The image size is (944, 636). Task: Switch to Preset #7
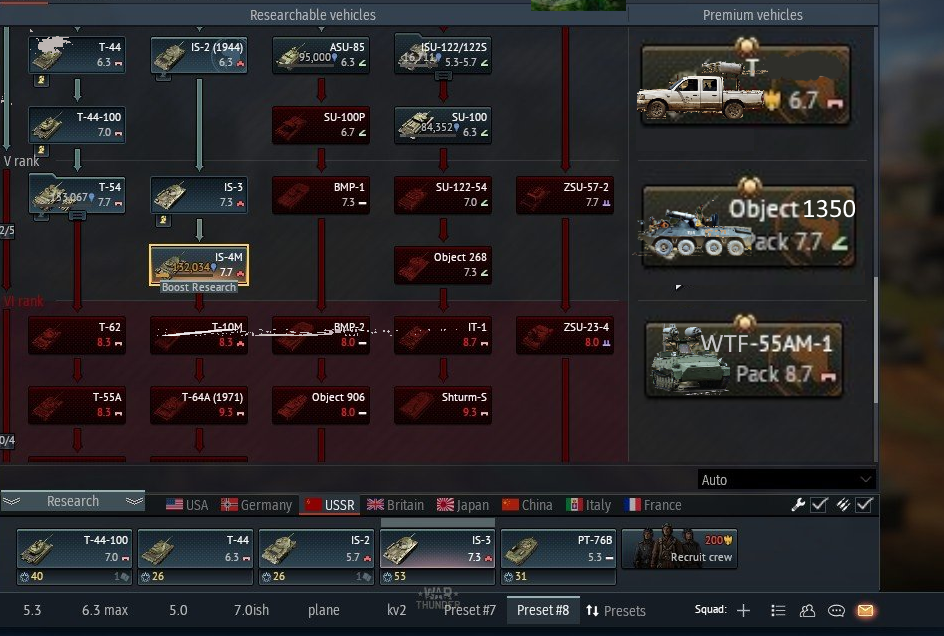pos(470,610)
